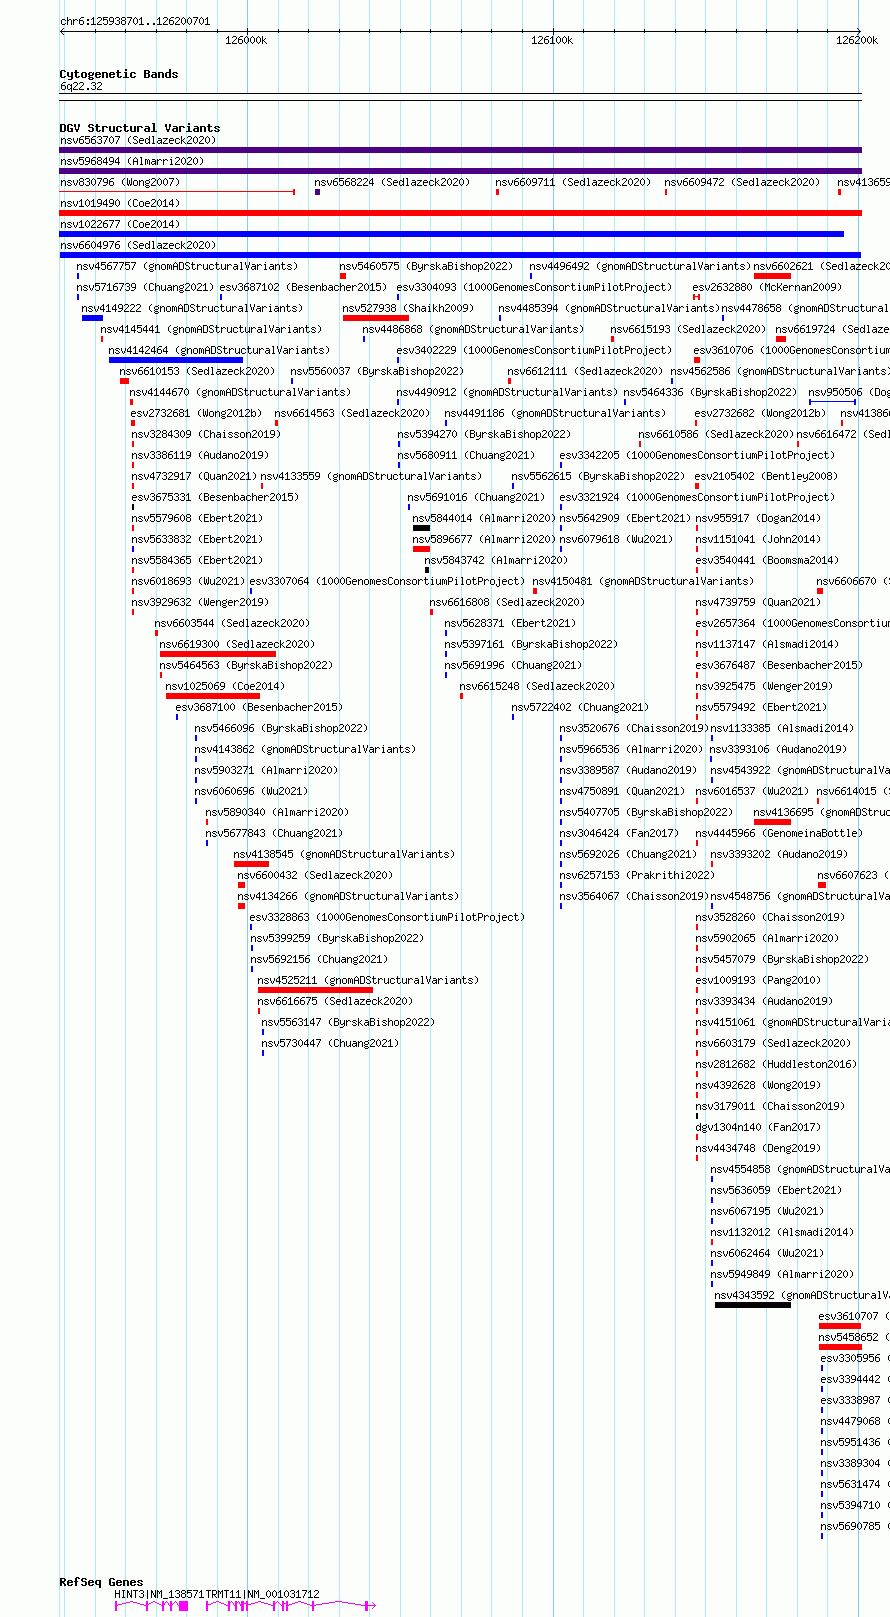Click red bar under nsv4138545

click(251, 864)
